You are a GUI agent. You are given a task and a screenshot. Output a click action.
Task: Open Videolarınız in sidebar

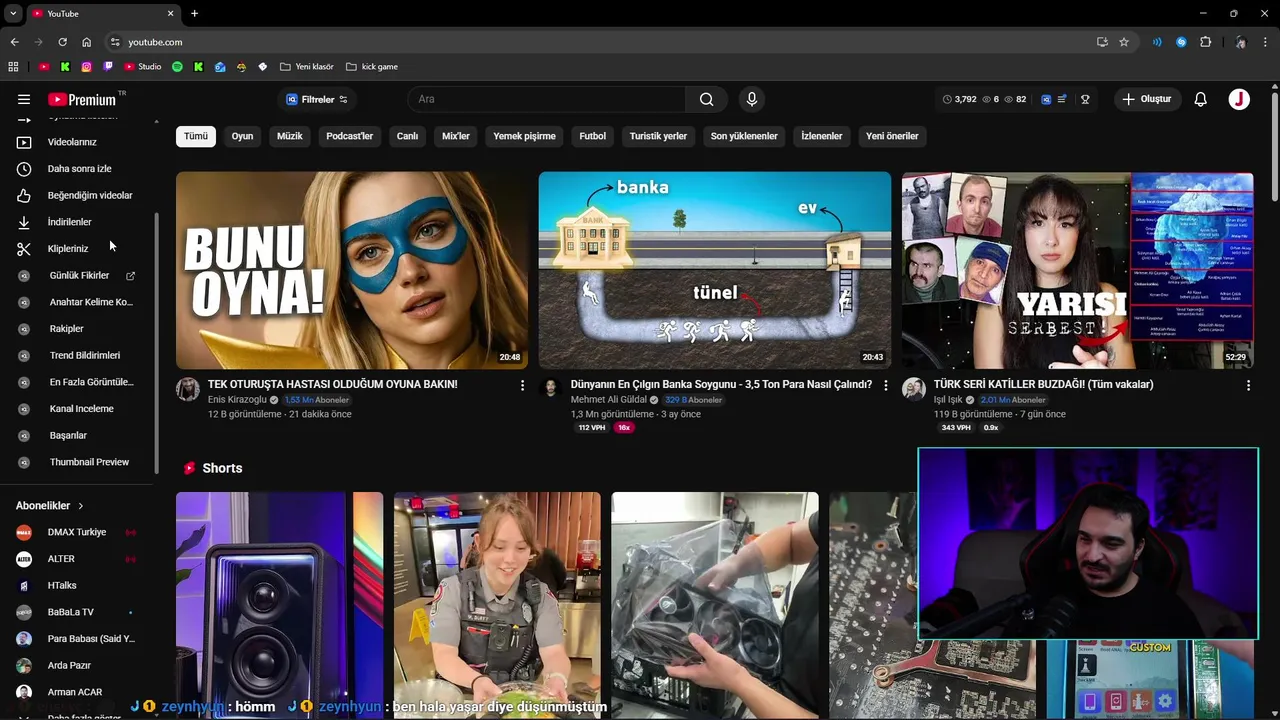(x=79, y=142)
